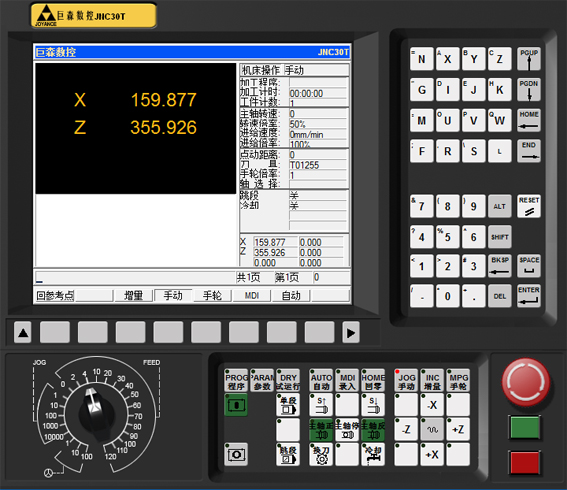Activate the tool change (换刀) gear key
This screenshot has height=490, width=567.
pos(321,454)
